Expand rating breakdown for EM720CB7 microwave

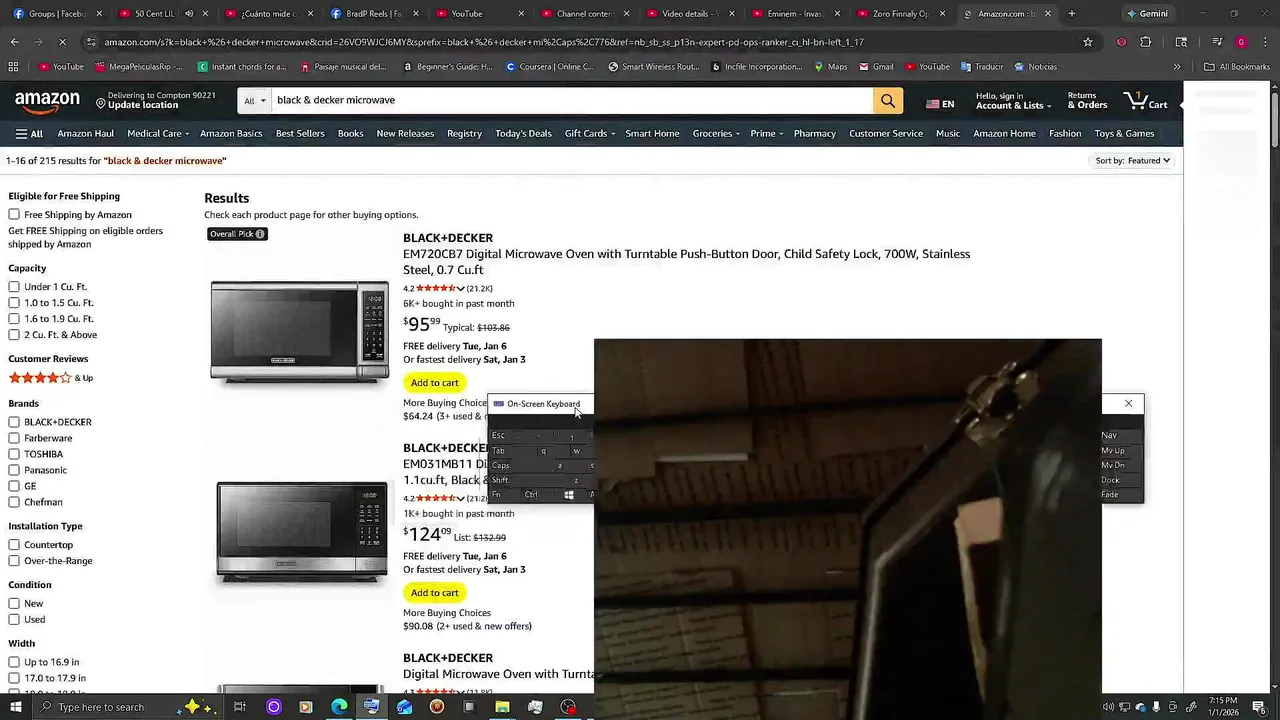point(460,289)
